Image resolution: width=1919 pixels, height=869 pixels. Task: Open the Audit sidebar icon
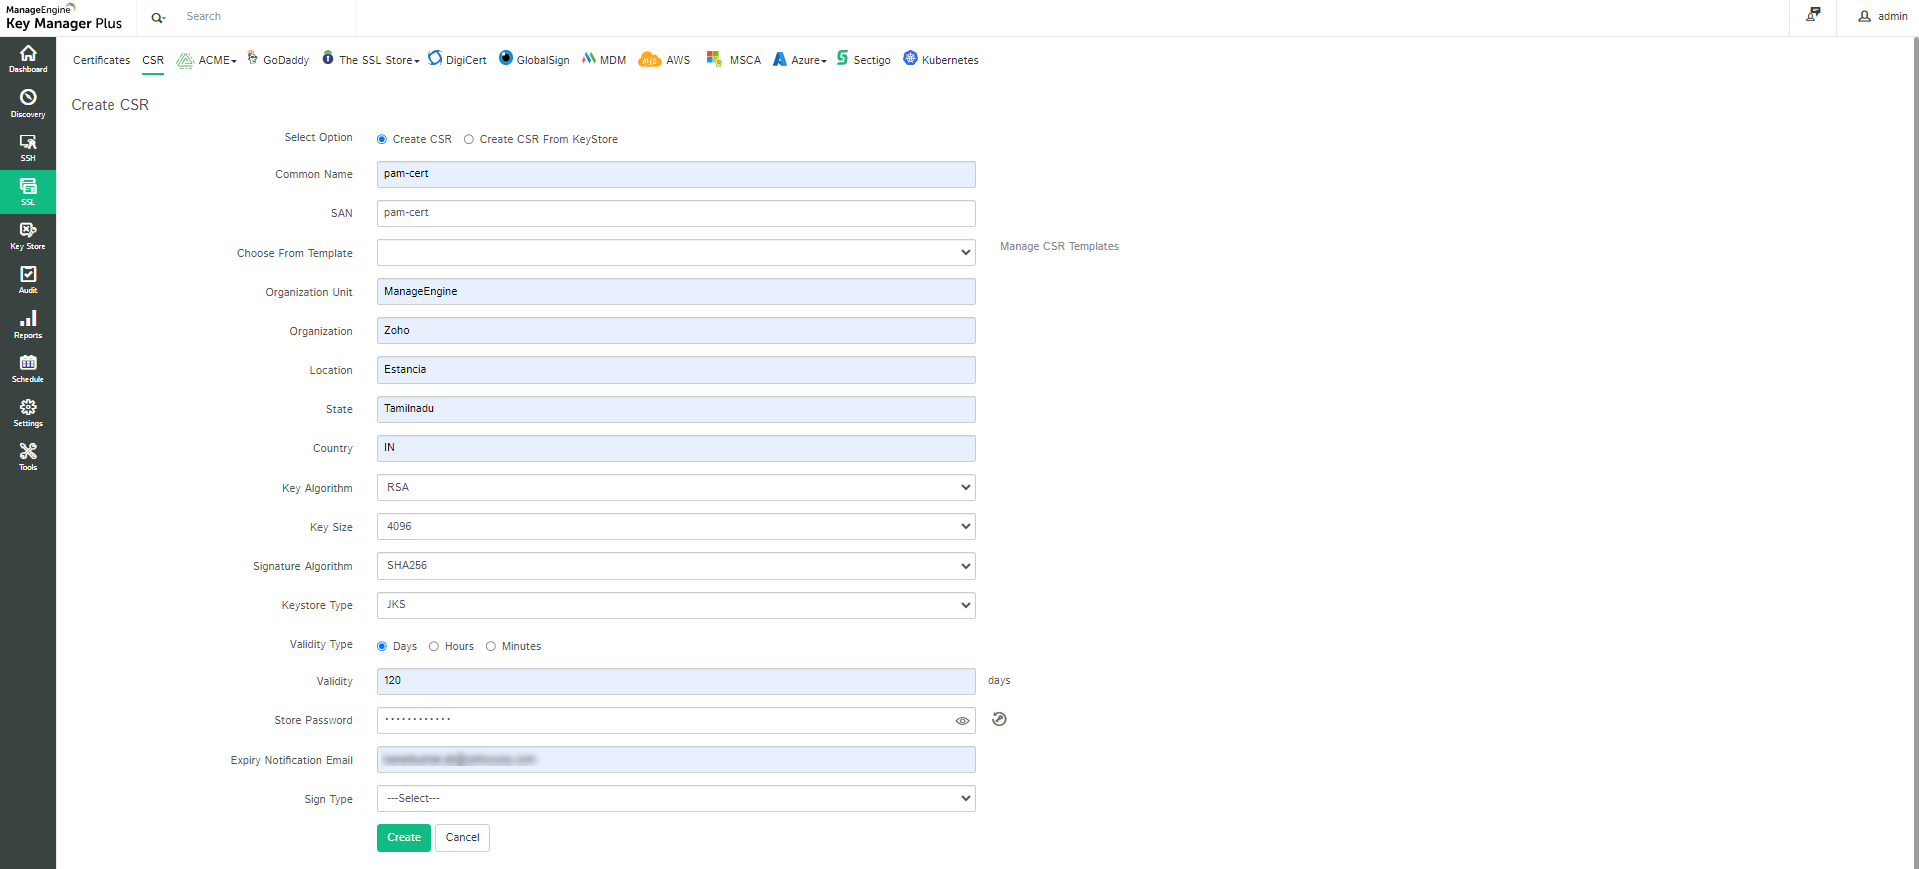(28, 280)
